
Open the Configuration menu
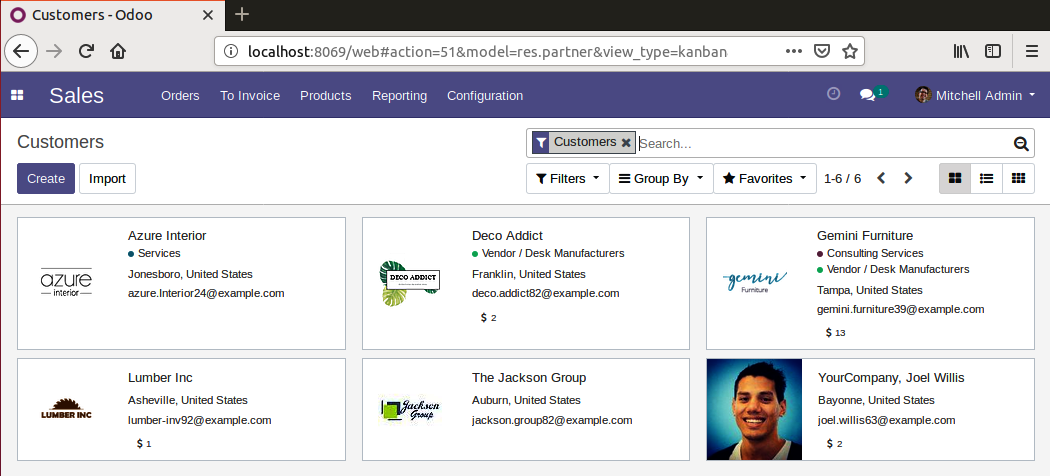485,96
